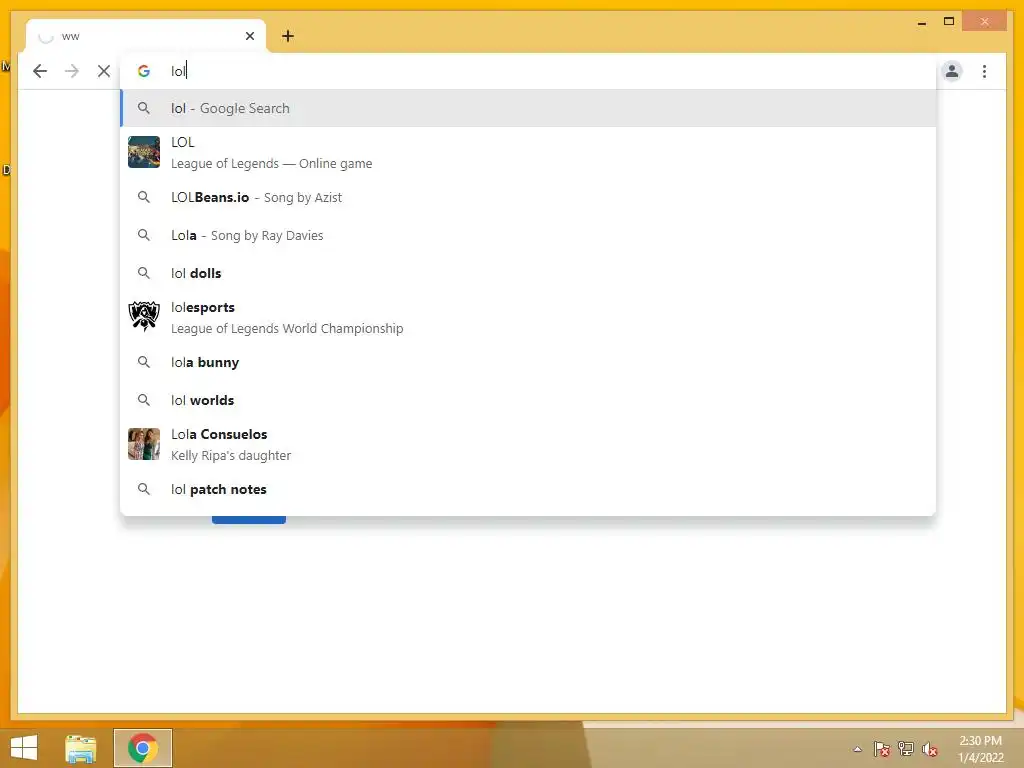Open Action Center flag icon in tray
This screenshot has height=768, width=1024.
coord(882,749)
